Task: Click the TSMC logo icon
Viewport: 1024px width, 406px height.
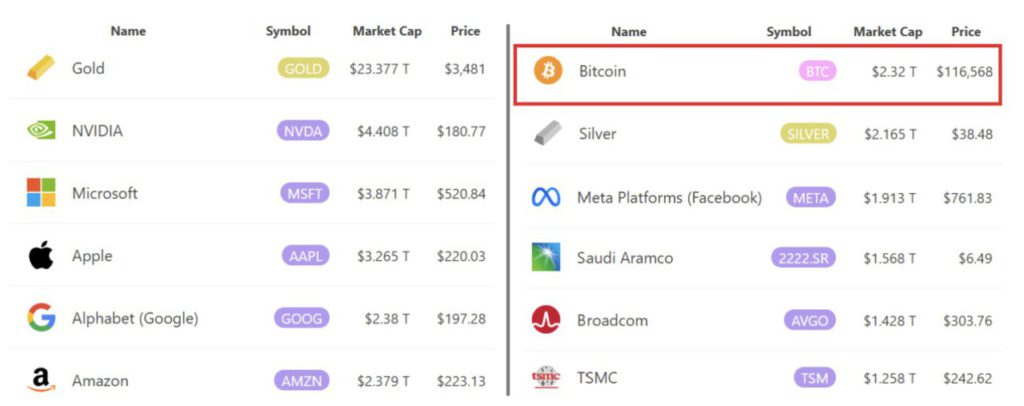Action: (546, 378)
